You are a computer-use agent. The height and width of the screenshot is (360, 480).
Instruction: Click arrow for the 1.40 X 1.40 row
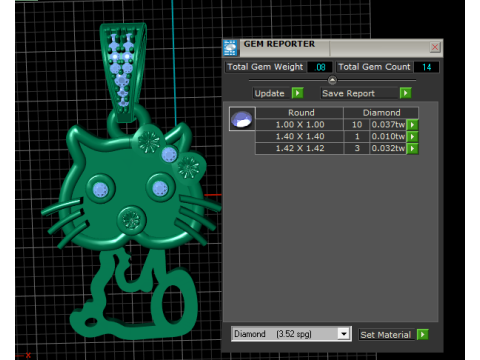coord(412,136)
